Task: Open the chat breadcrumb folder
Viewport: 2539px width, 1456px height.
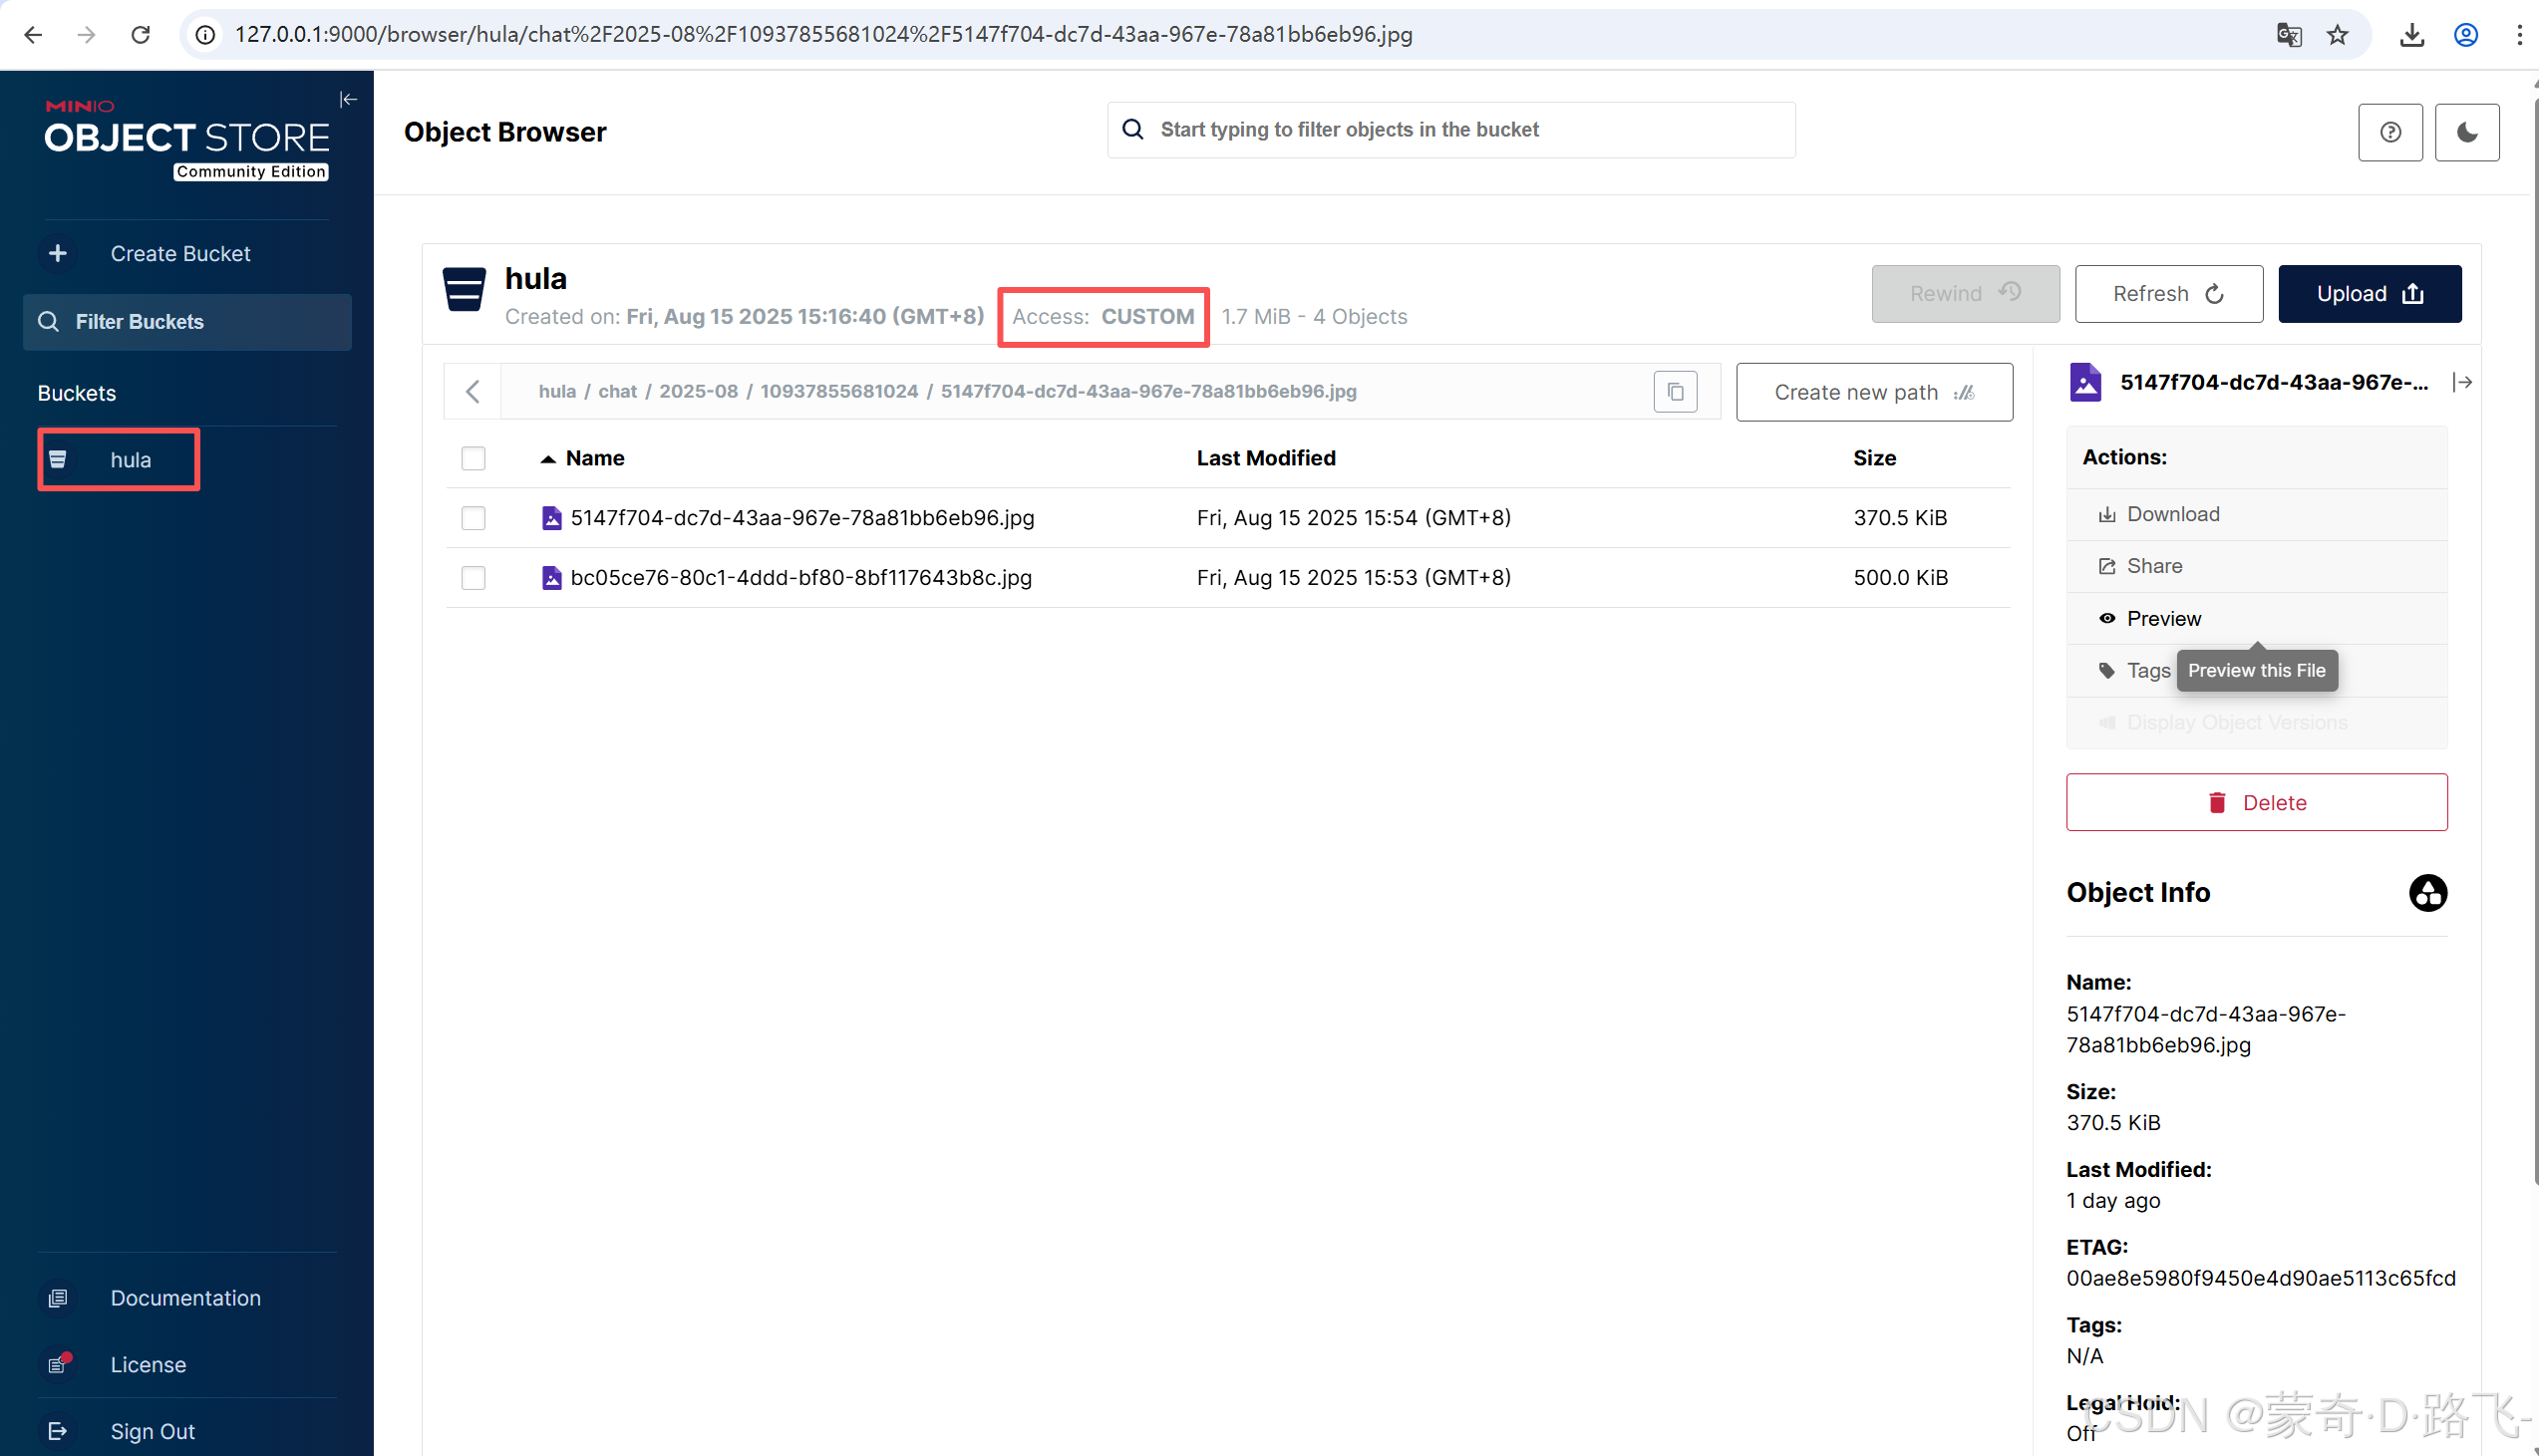Action: 617,391
